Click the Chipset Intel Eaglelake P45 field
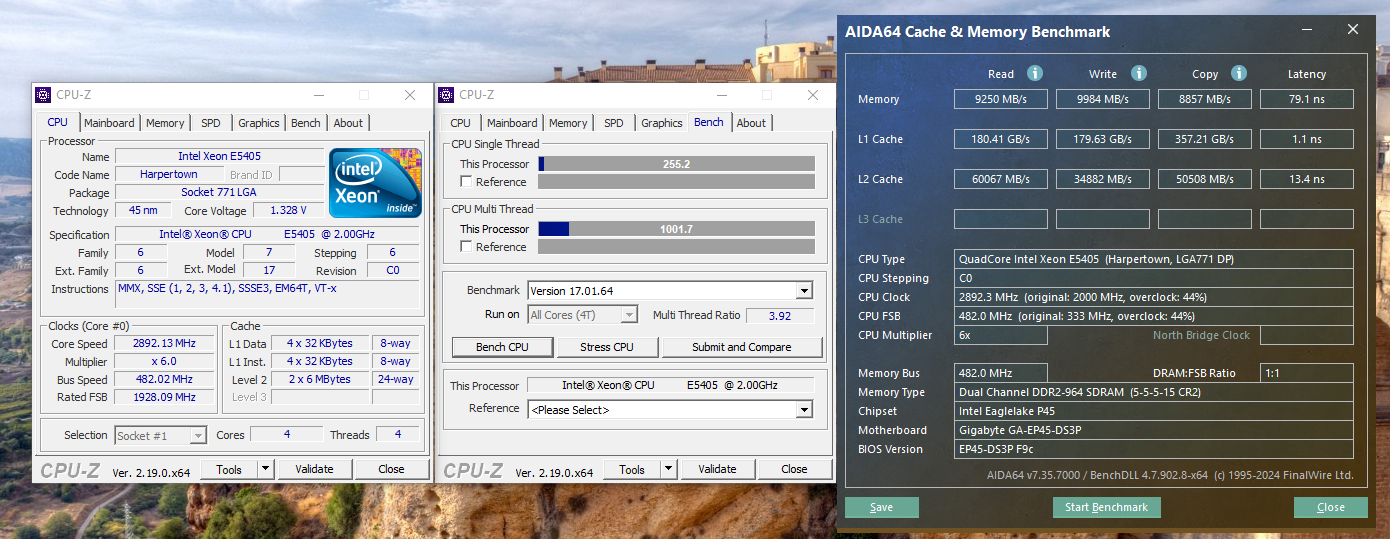The image size is (1390, 539). click(1154, 411)
